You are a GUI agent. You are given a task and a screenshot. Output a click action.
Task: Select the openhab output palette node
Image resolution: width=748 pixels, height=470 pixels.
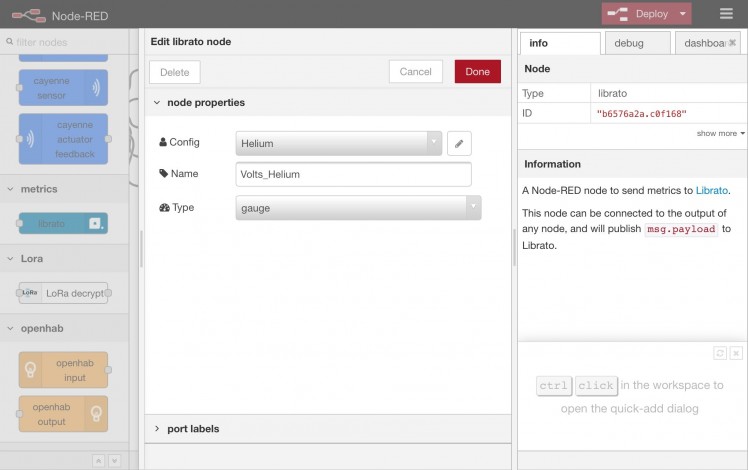pyautogui.click(x=63, y=414)
